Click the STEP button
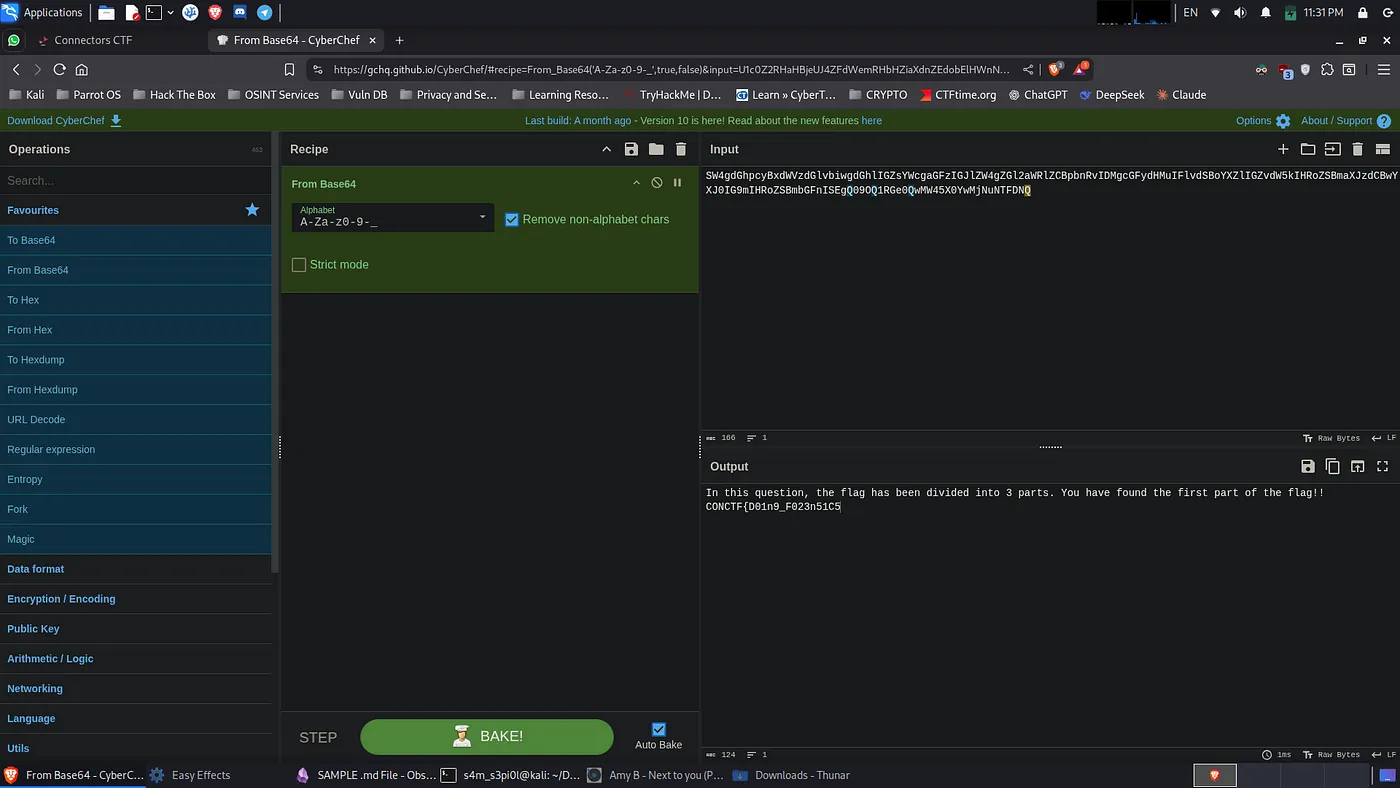This screenshot has width=1400, height=788. [x=318, y=737]
